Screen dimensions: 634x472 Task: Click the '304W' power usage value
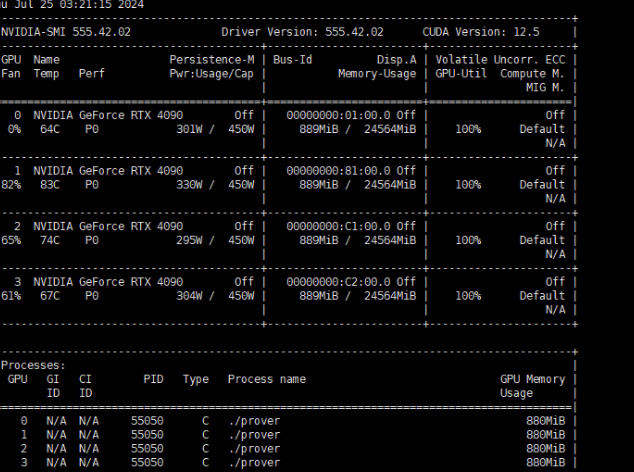(x=189, y=296)
